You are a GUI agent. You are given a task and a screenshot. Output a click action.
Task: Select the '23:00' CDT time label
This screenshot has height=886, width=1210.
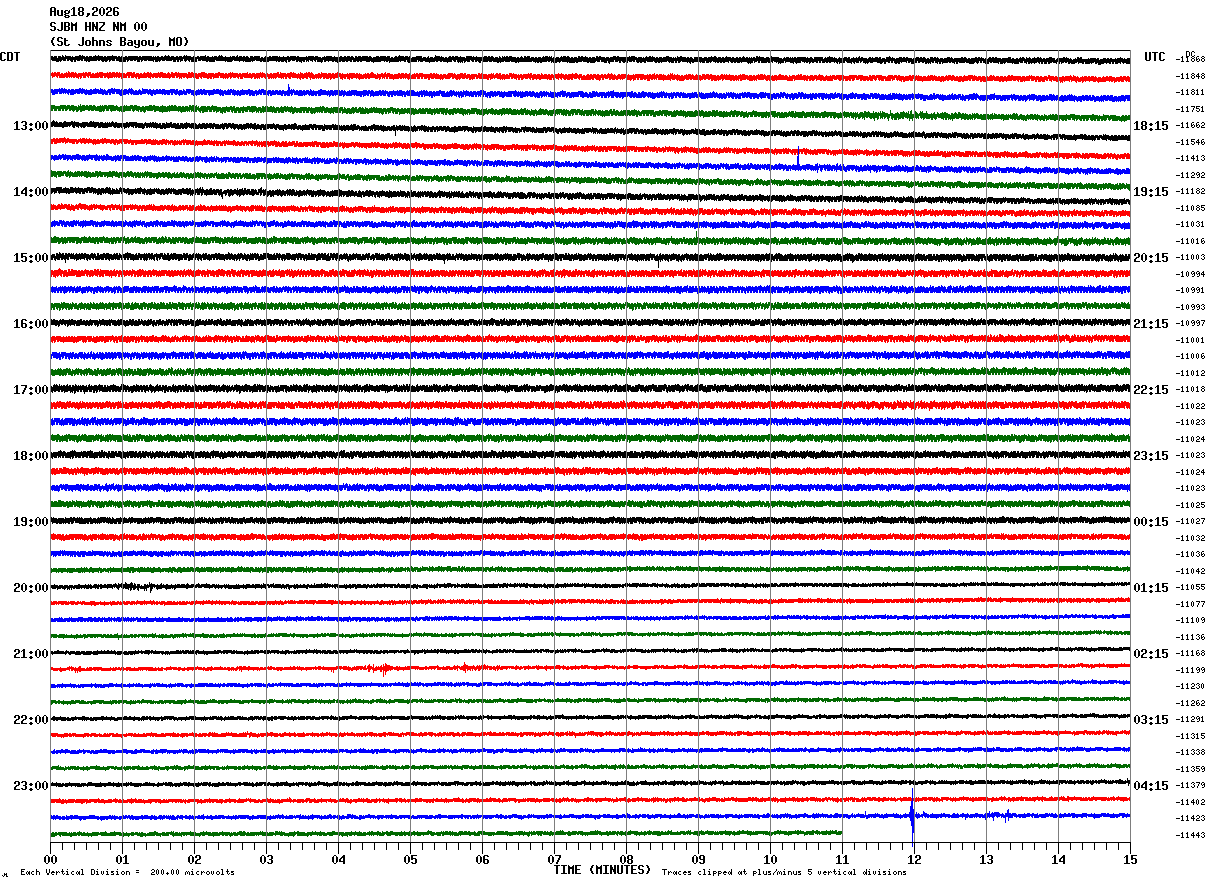coord(31,786)
